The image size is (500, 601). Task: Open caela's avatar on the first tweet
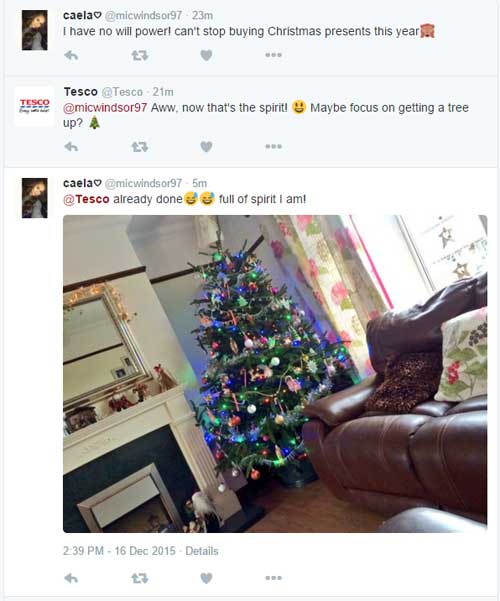(x=35, y=30)
